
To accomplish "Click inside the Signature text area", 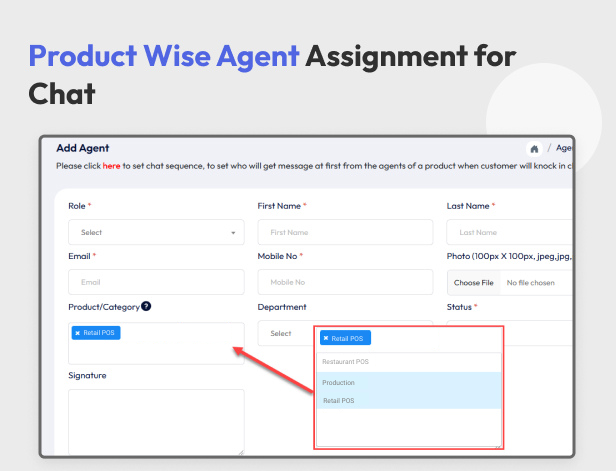I will click(155, 420).
